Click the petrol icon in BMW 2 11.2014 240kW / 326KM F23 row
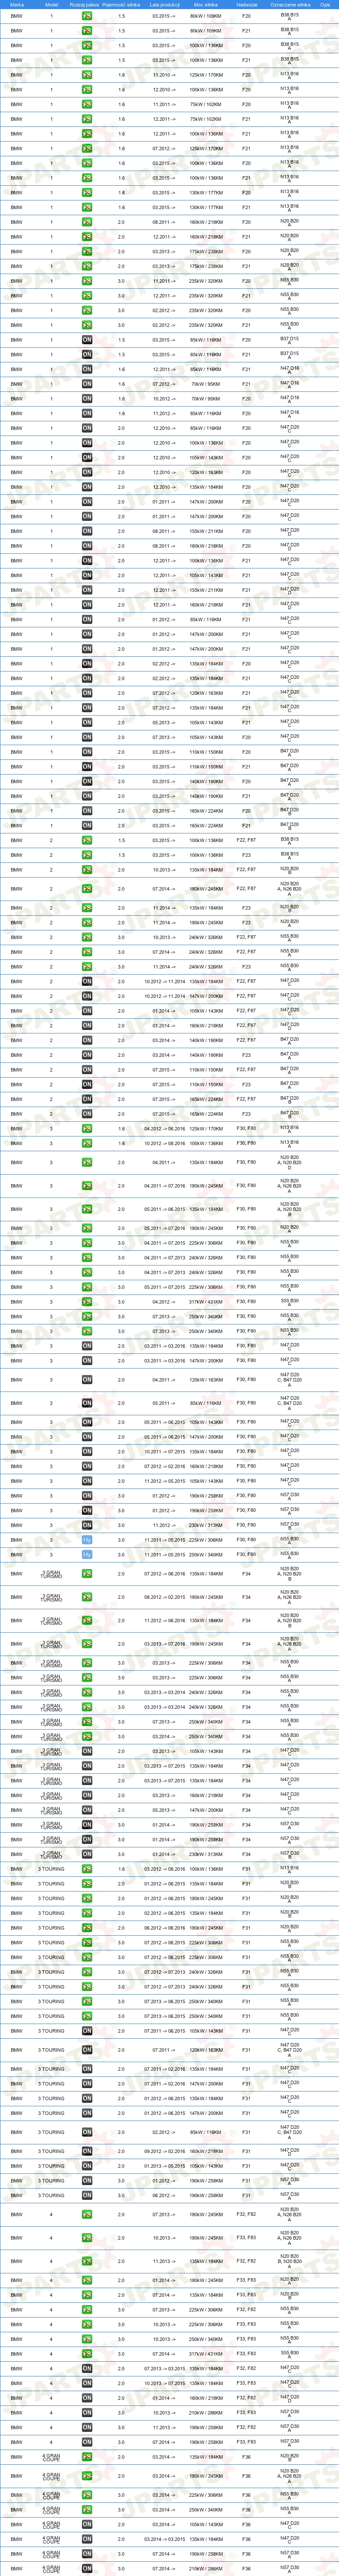 (x=87, y=967)
